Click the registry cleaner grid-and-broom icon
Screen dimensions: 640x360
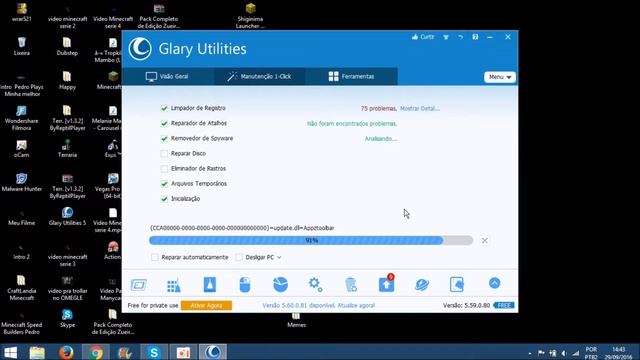tap(174, 285)
